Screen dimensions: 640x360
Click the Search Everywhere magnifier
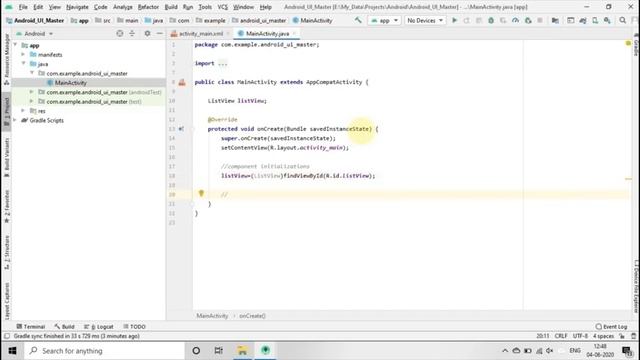pos(622,20)
